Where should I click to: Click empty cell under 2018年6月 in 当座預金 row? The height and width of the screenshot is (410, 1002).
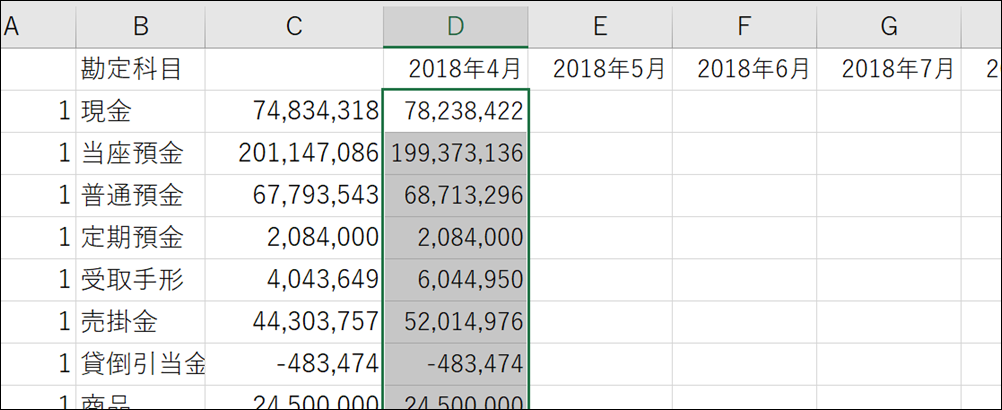coord(744,153)
